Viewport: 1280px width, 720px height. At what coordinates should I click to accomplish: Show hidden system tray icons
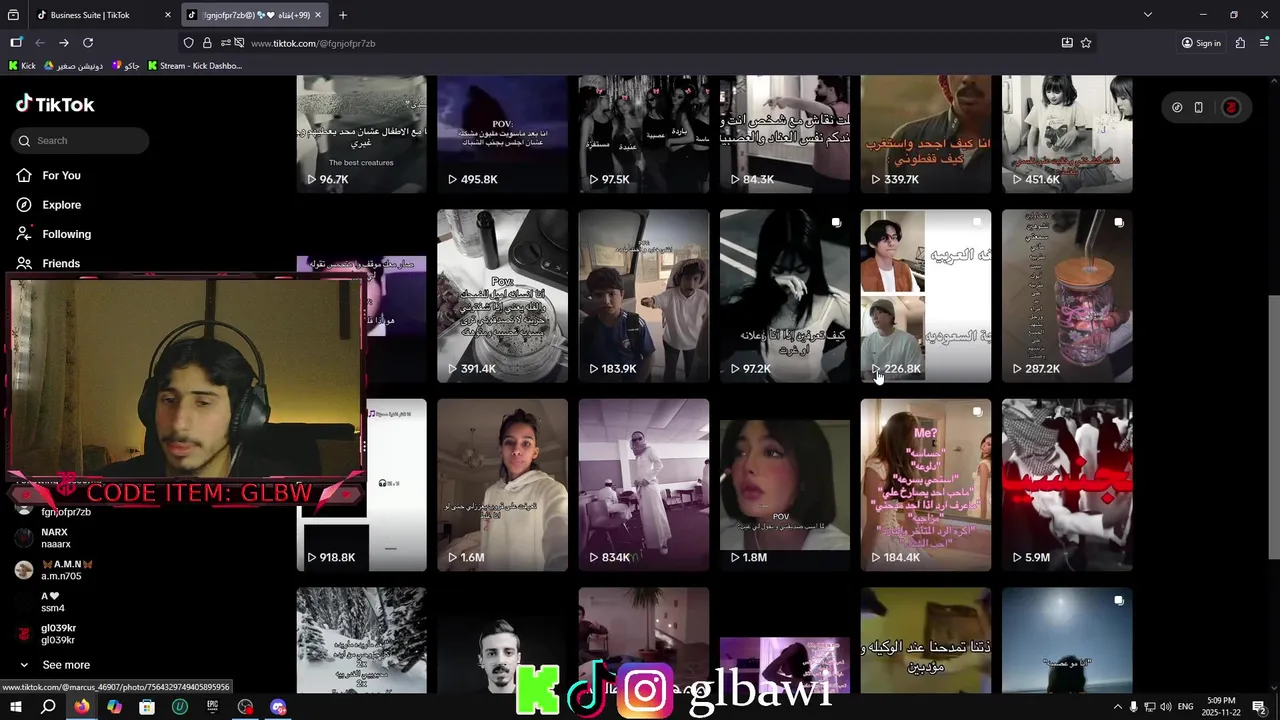point(1117,707)
